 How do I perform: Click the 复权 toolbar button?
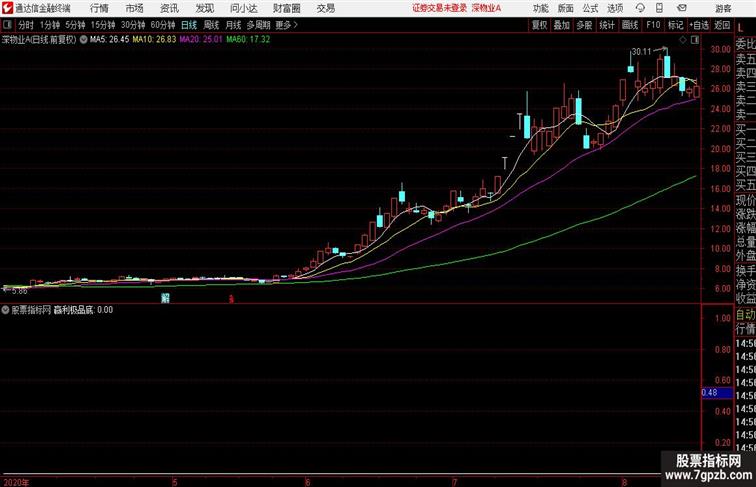point(540,25)
